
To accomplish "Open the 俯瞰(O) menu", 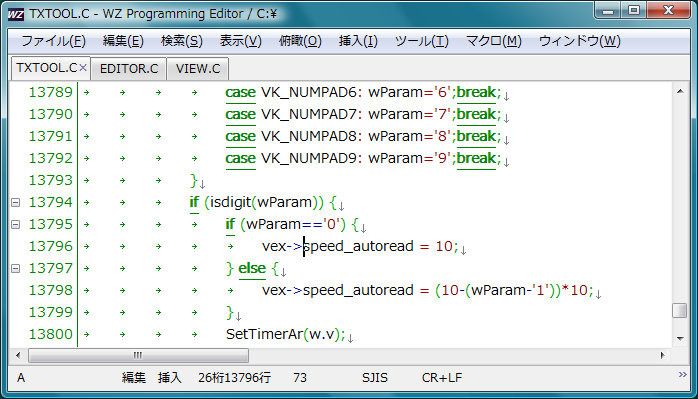I will click(x=300, y=41).
